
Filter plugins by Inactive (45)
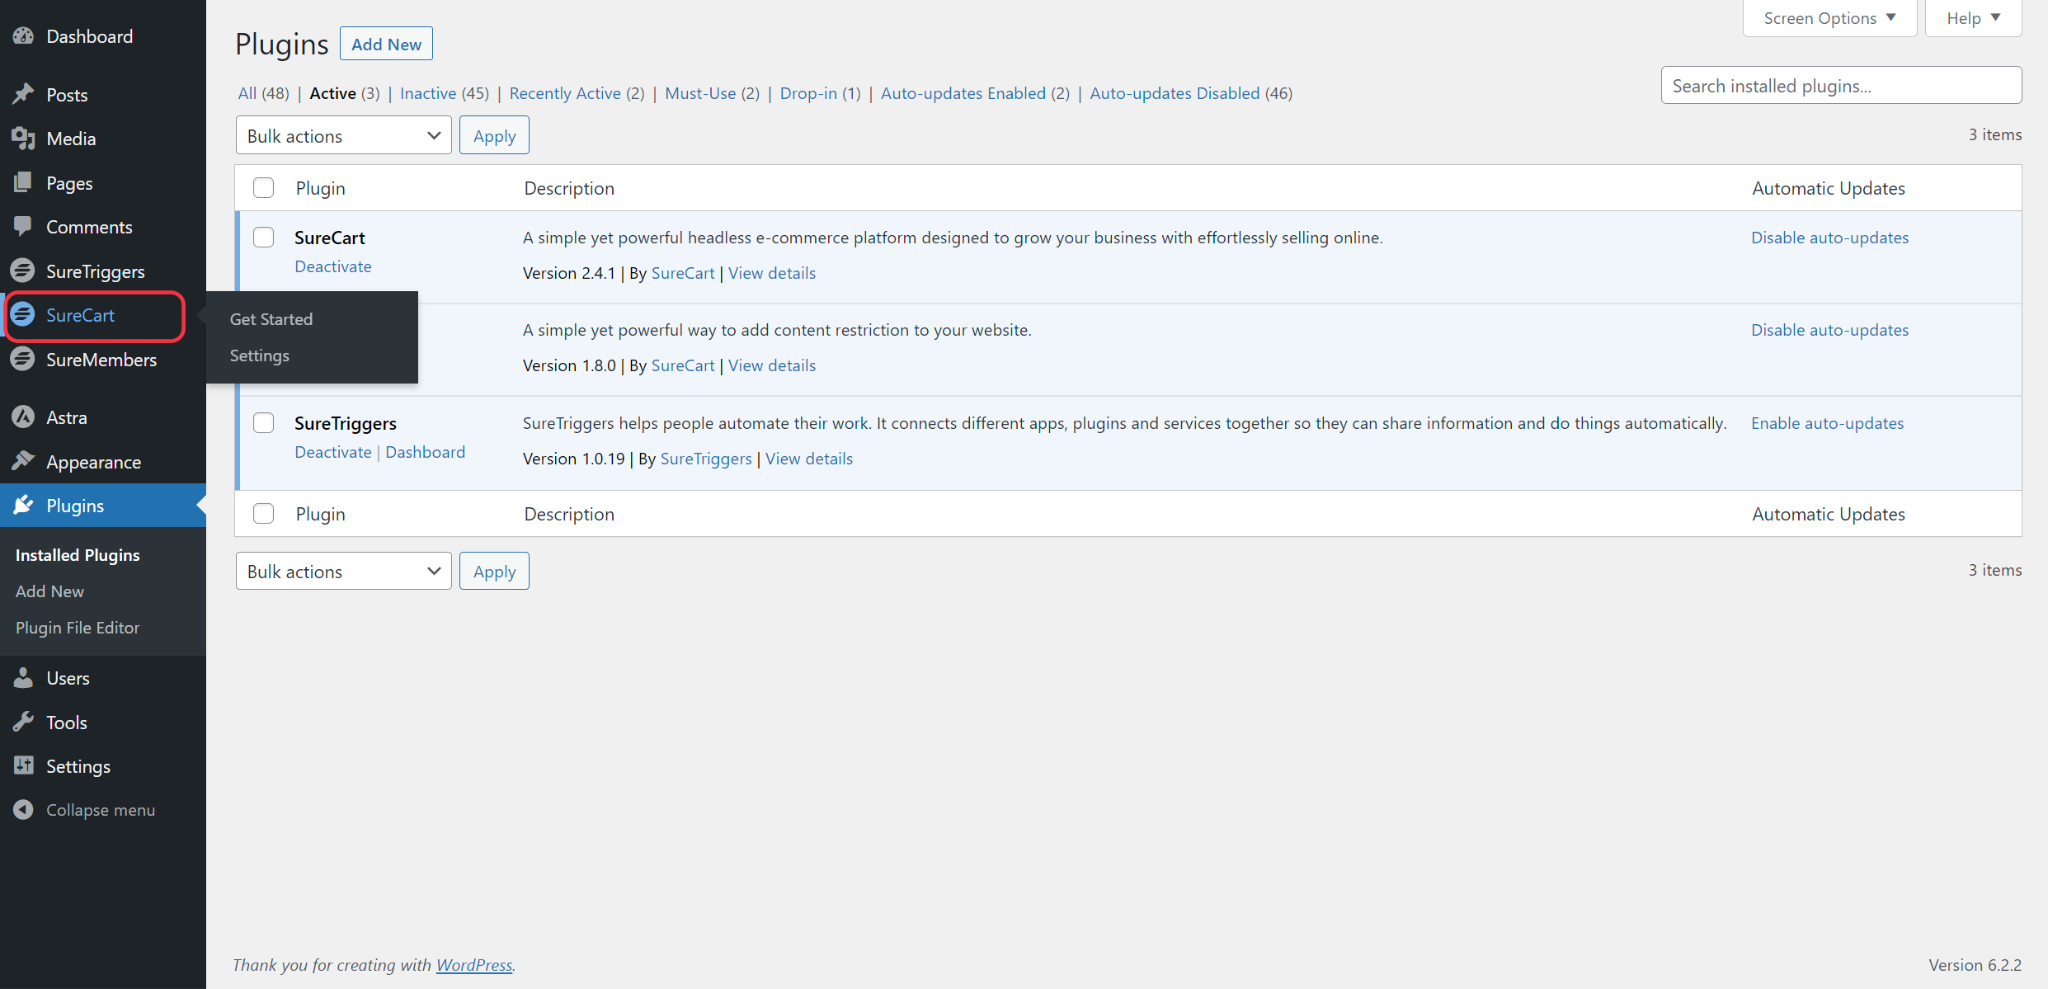click(445, 93)
